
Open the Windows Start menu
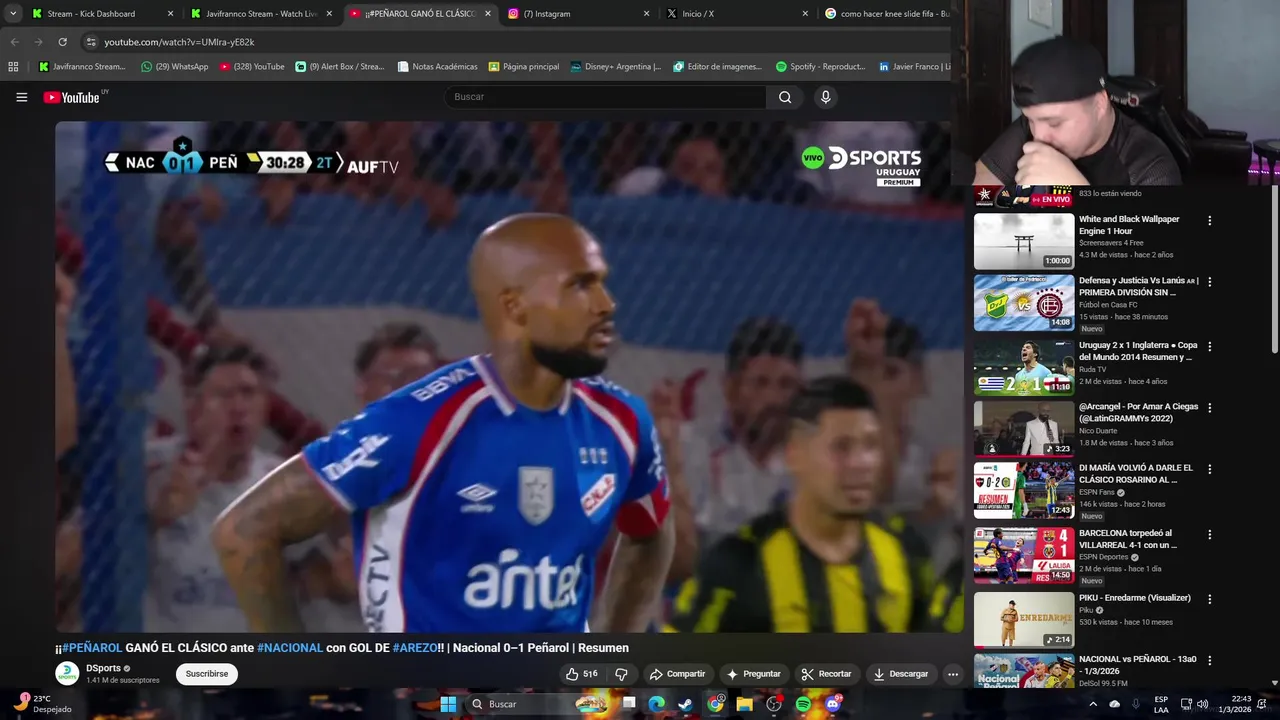pyautogui.click(x=448, y=704)
